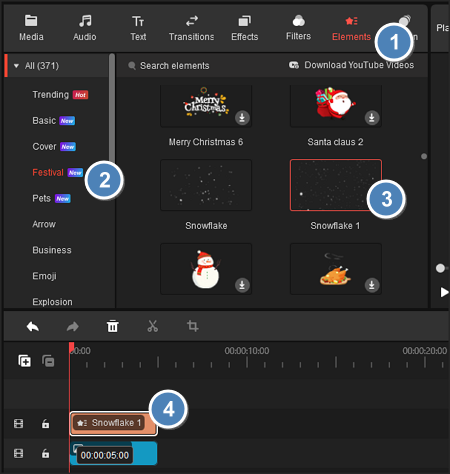Click the 00:00:20:00 ruler mark
This screenshot has height=474, width=450.
(425, 351)
